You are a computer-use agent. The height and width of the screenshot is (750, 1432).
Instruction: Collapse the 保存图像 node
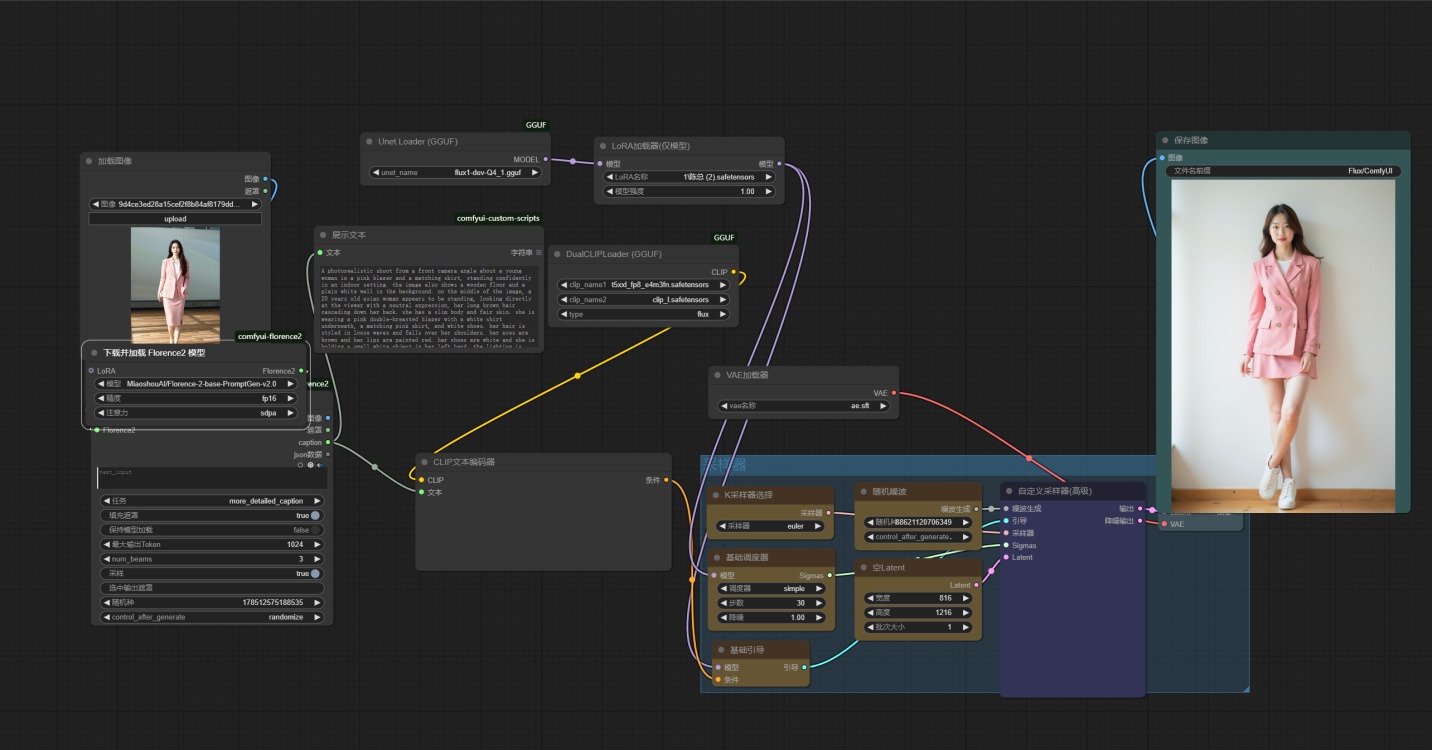[1165, 140]
